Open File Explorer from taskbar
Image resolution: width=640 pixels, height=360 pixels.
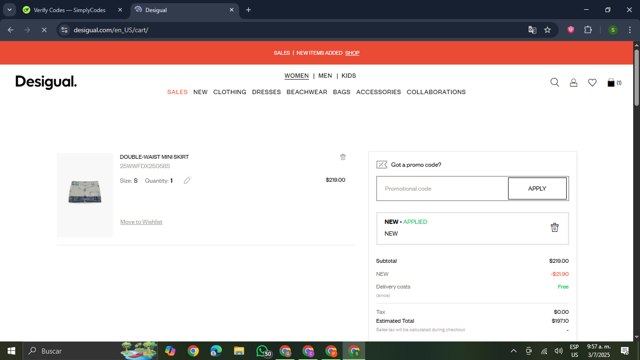(239, 351)
